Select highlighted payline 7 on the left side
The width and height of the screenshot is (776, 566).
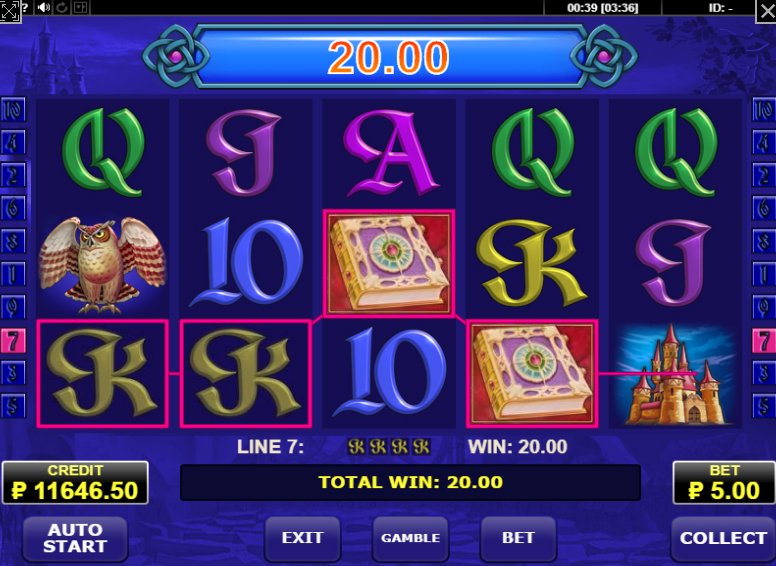click(13, 341)
